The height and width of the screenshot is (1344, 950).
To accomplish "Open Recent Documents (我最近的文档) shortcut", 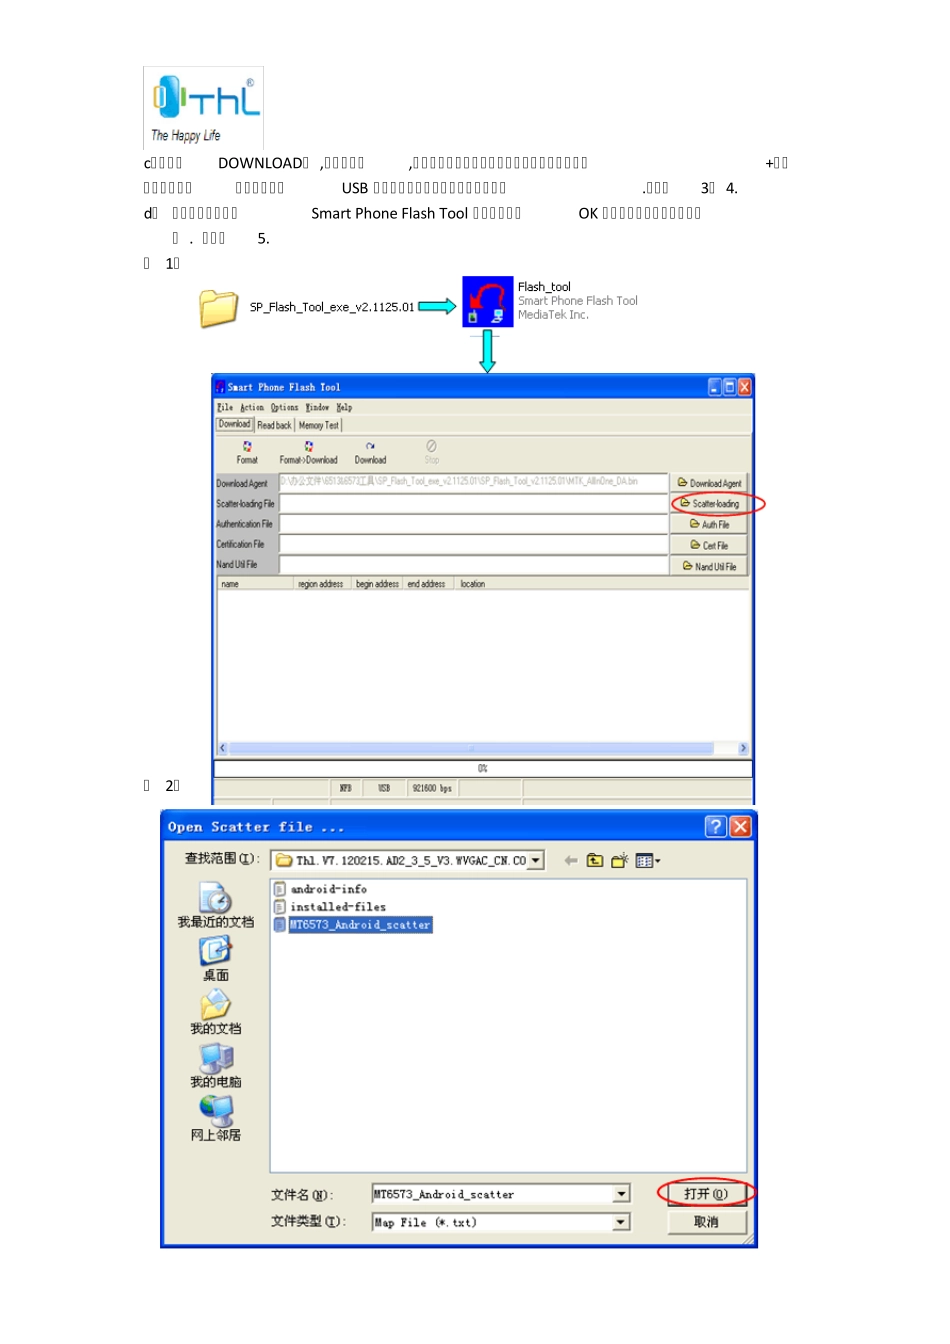I will pos(215,905).
